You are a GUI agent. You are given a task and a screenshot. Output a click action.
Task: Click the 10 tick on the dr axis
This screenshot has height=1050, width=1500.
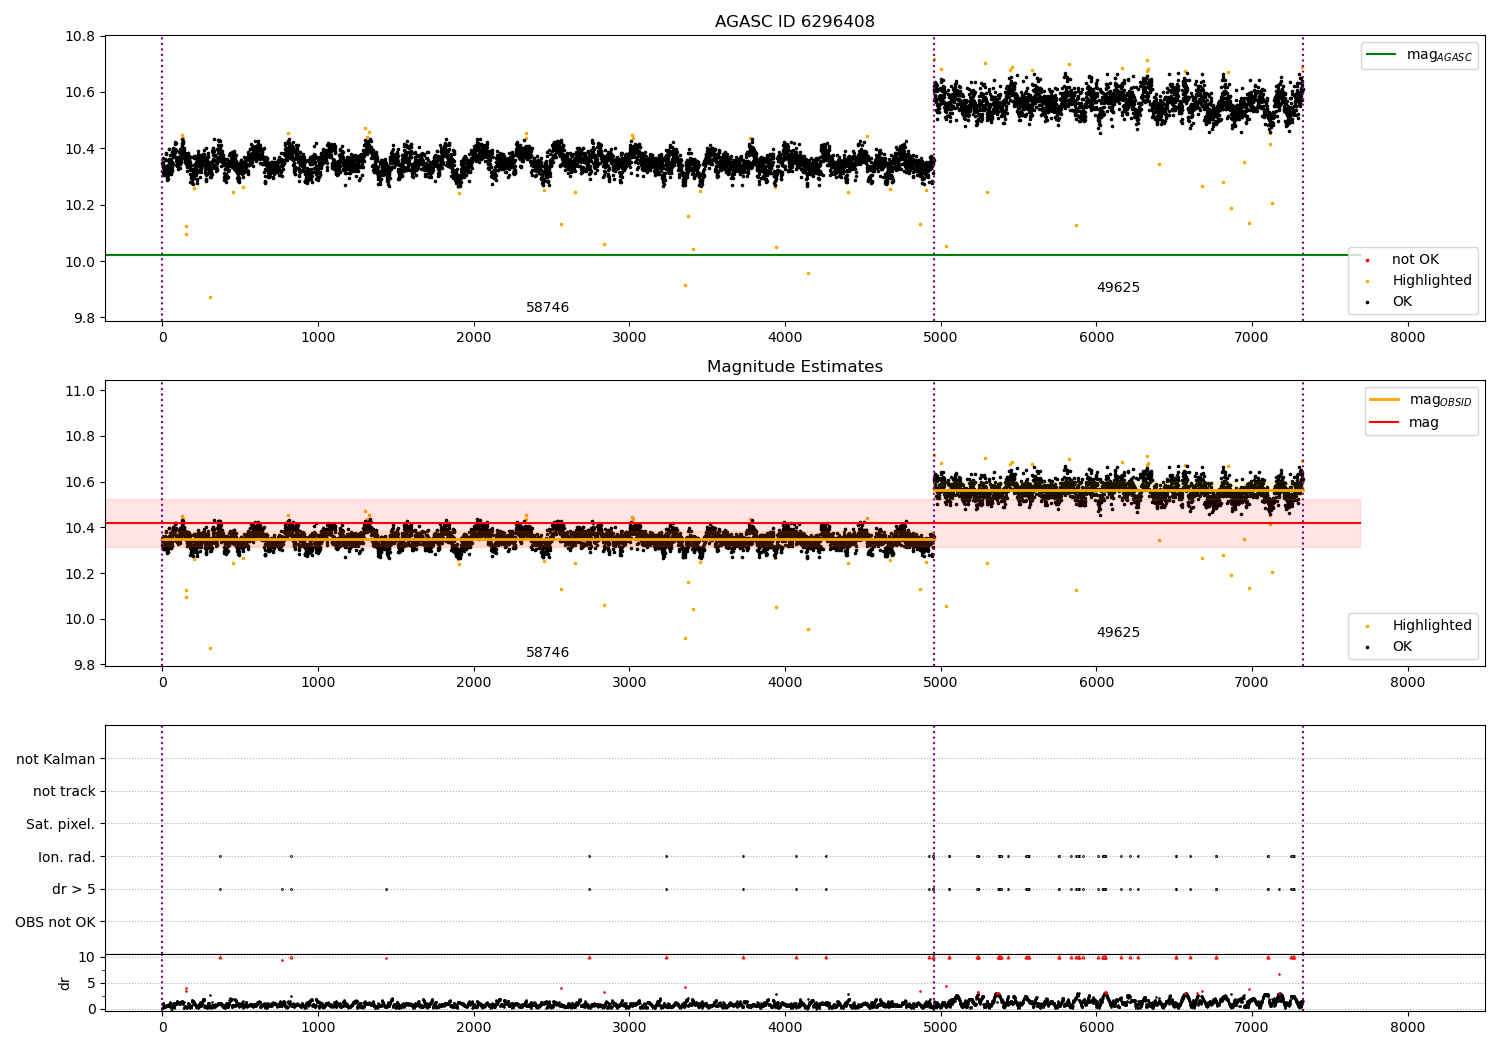[x=87, y=957]
